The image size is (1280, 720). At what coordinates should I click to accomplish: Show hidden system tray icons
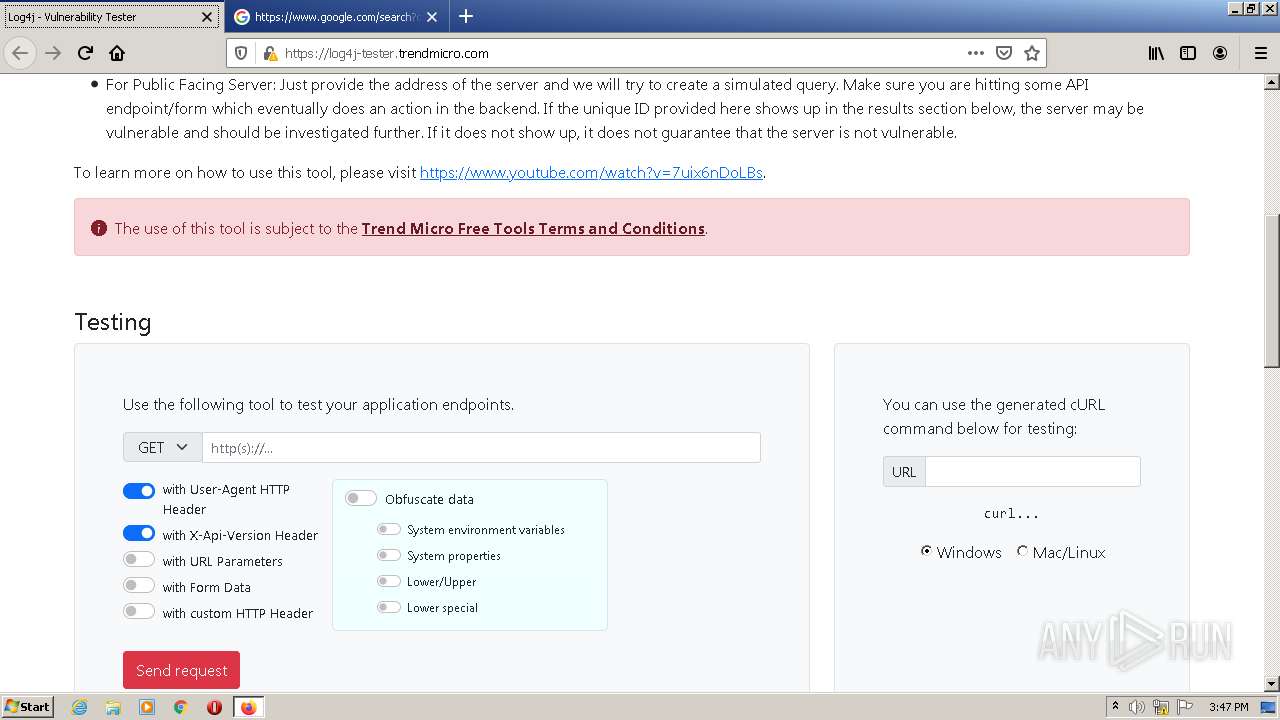tap(1115, 707)
